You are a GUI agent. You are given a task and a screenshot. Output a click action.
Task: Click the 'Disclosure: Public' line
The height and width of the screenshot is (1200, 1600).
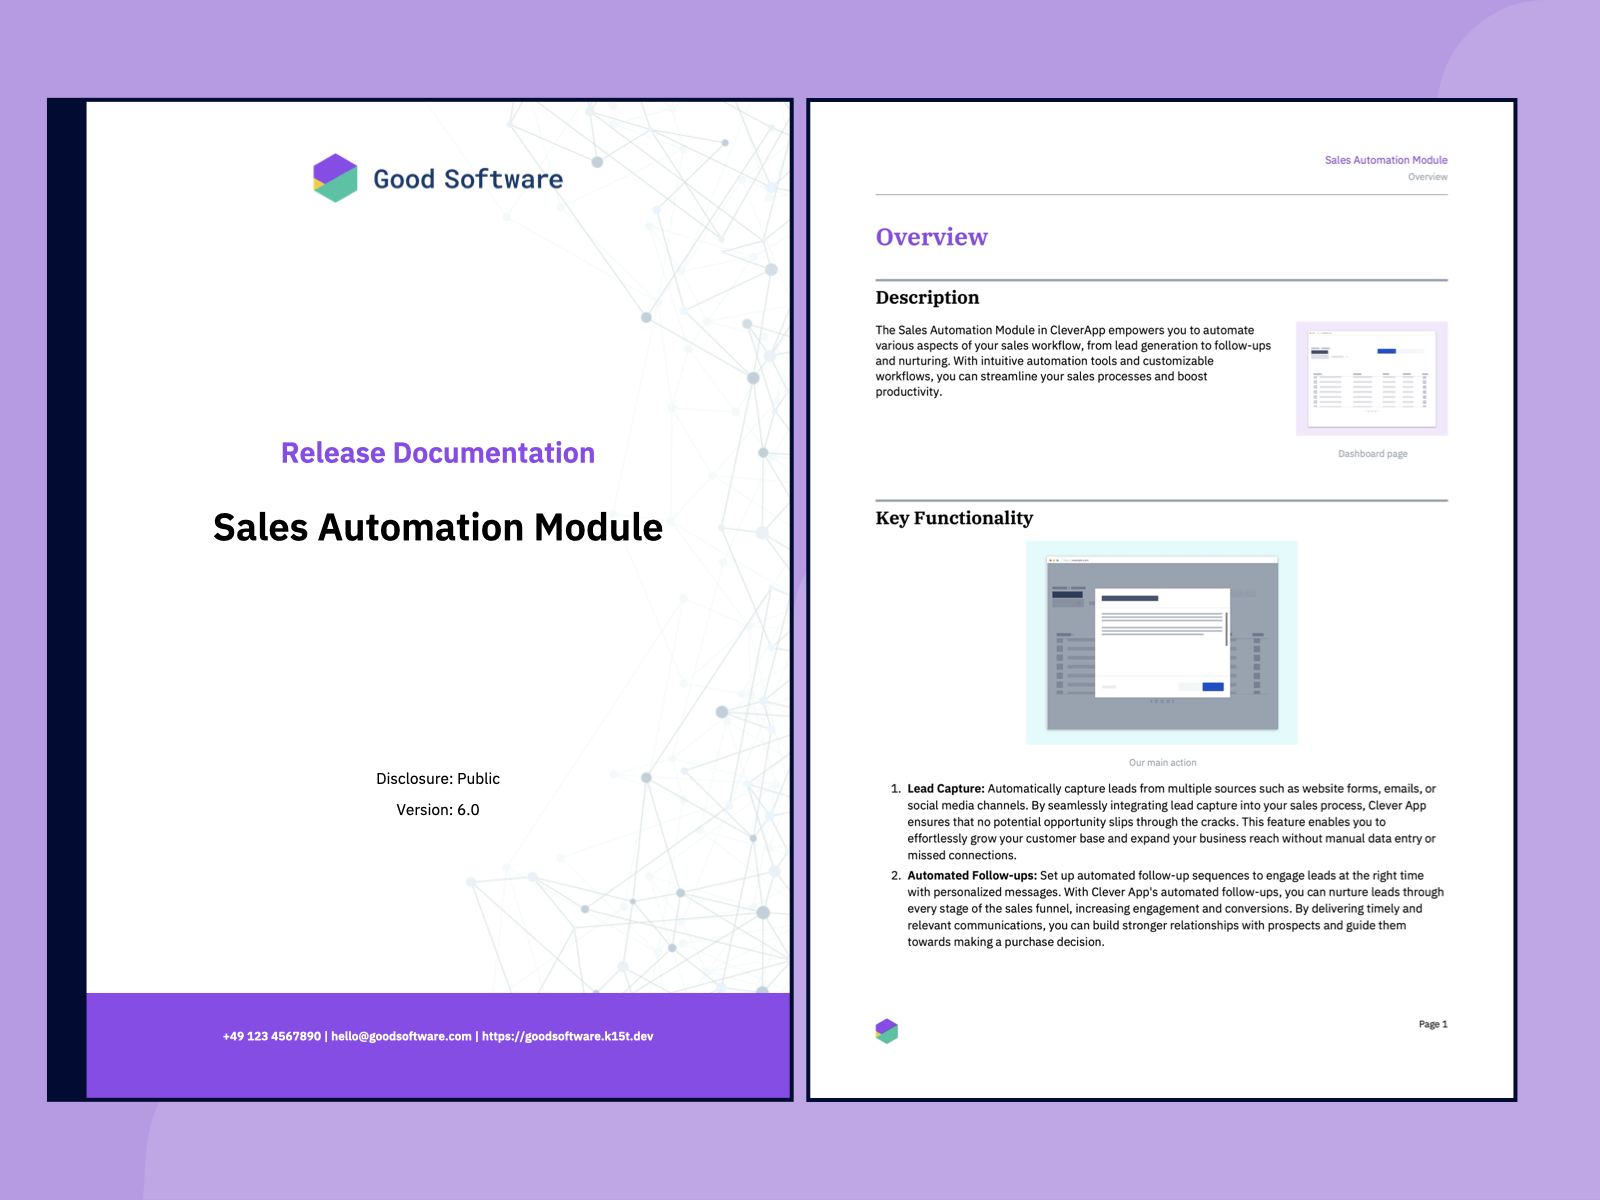pos(438,779)
